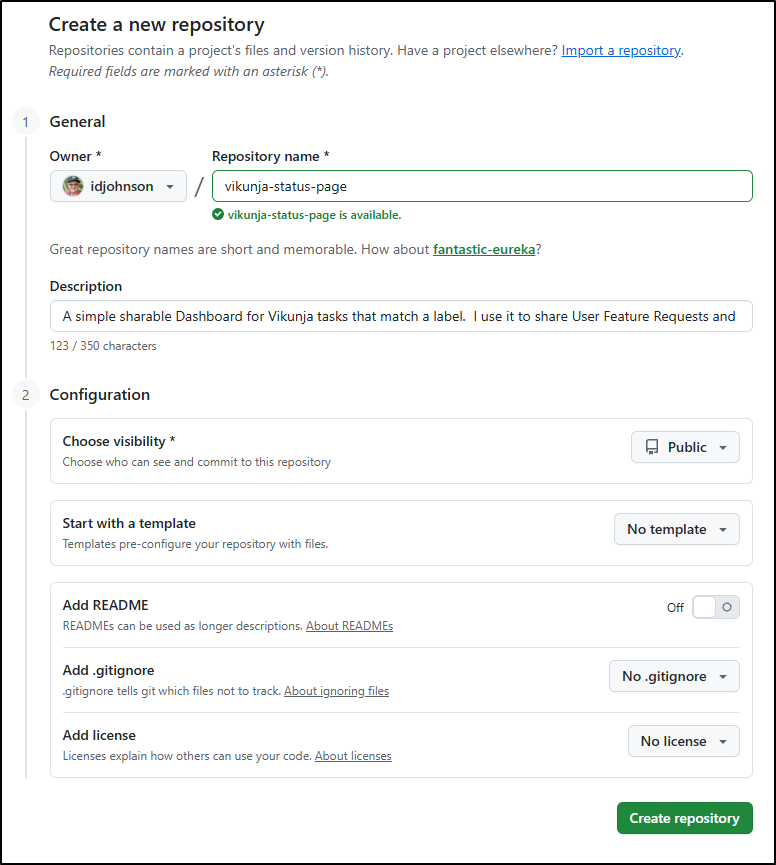Click into the Description text field
Image resolution: width=776 pixels, height=865 pixels.
click(x=400, y=316)
